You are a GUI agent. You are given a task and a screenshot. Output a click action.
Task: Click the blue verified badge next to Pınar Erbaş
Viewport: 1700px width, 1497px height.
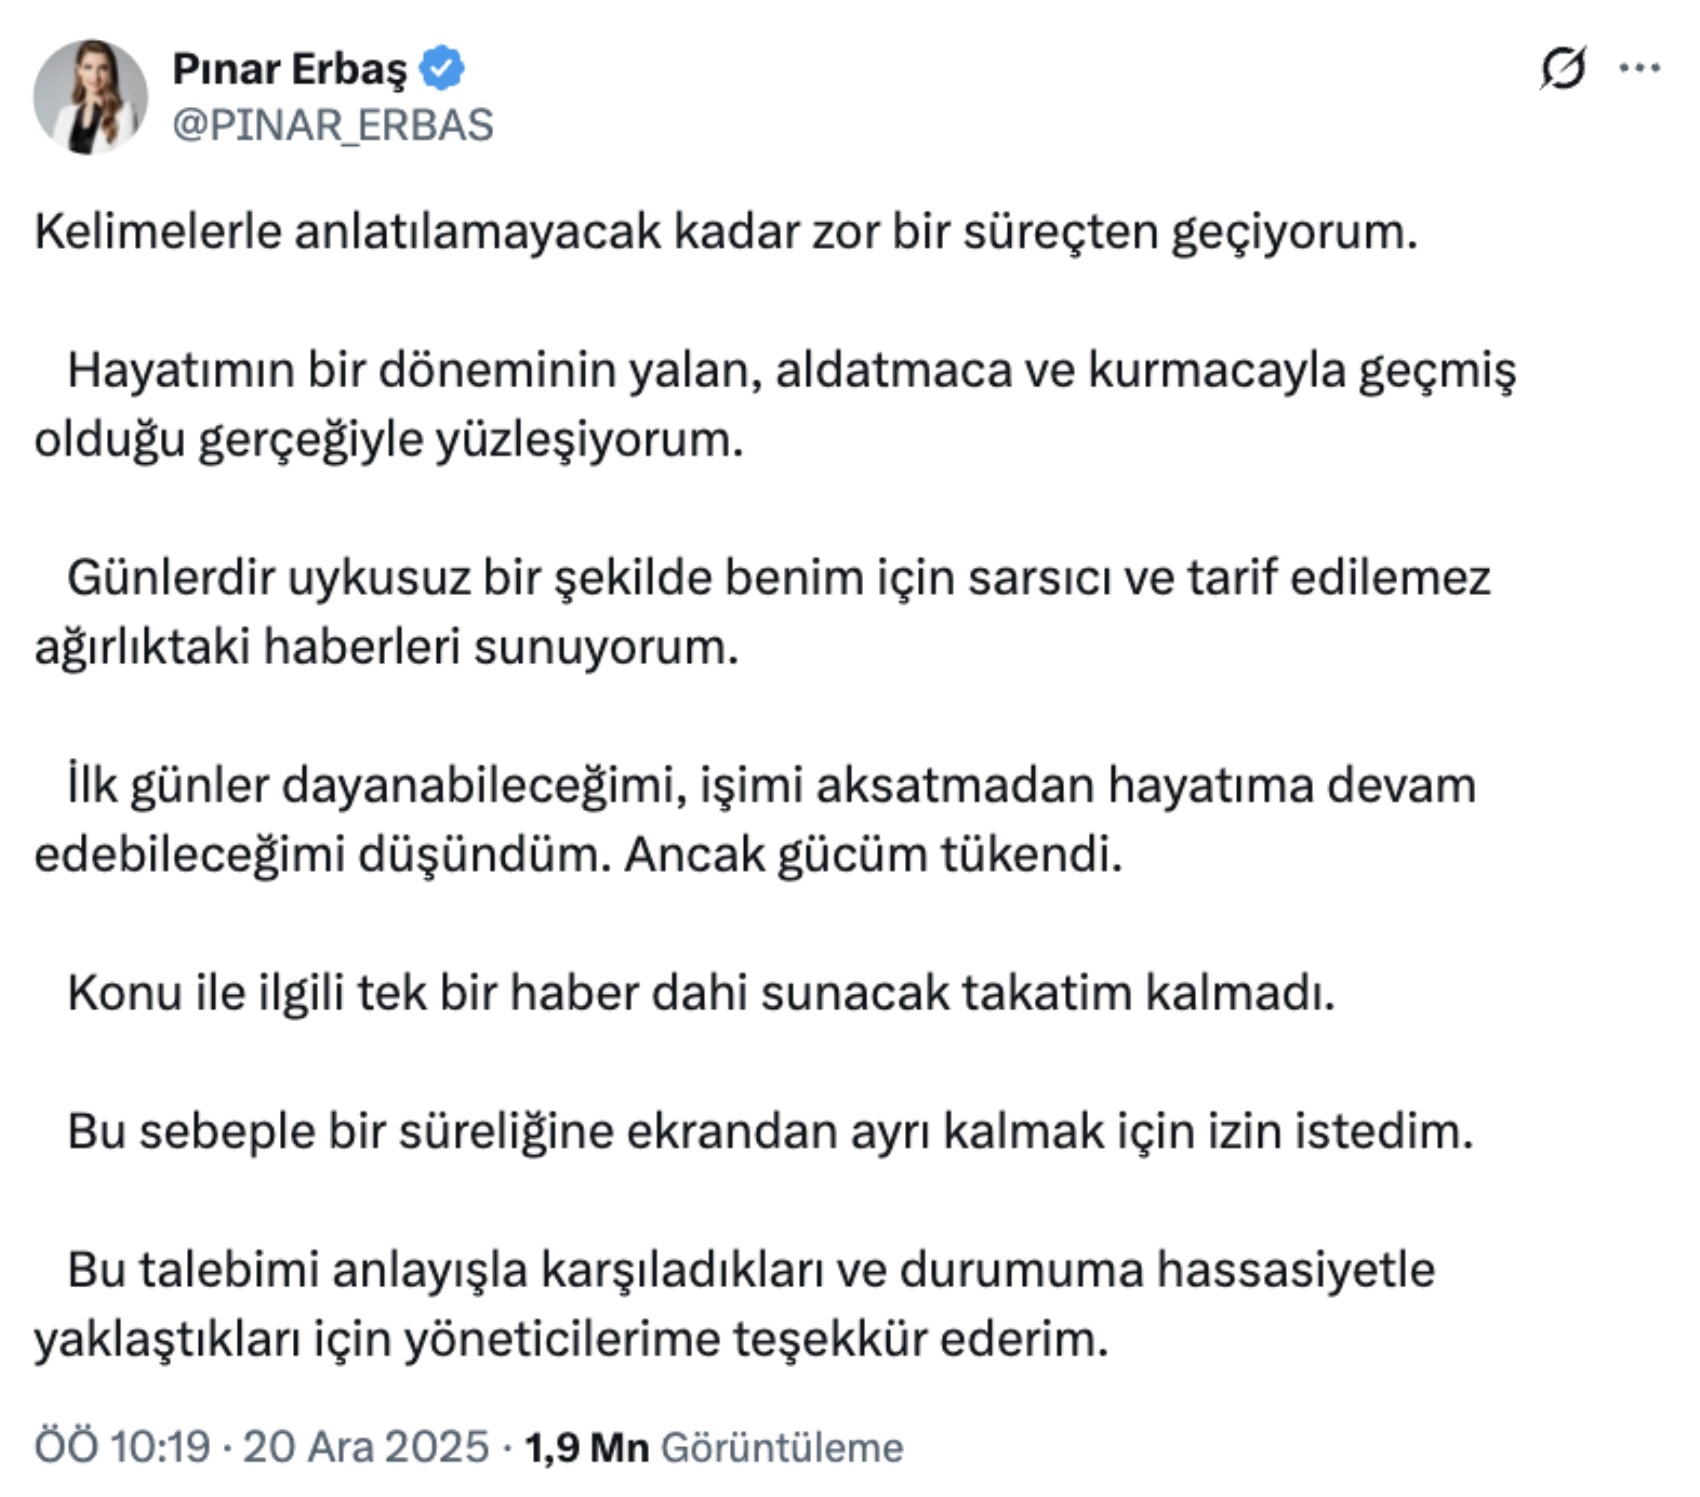coord(443,66)
